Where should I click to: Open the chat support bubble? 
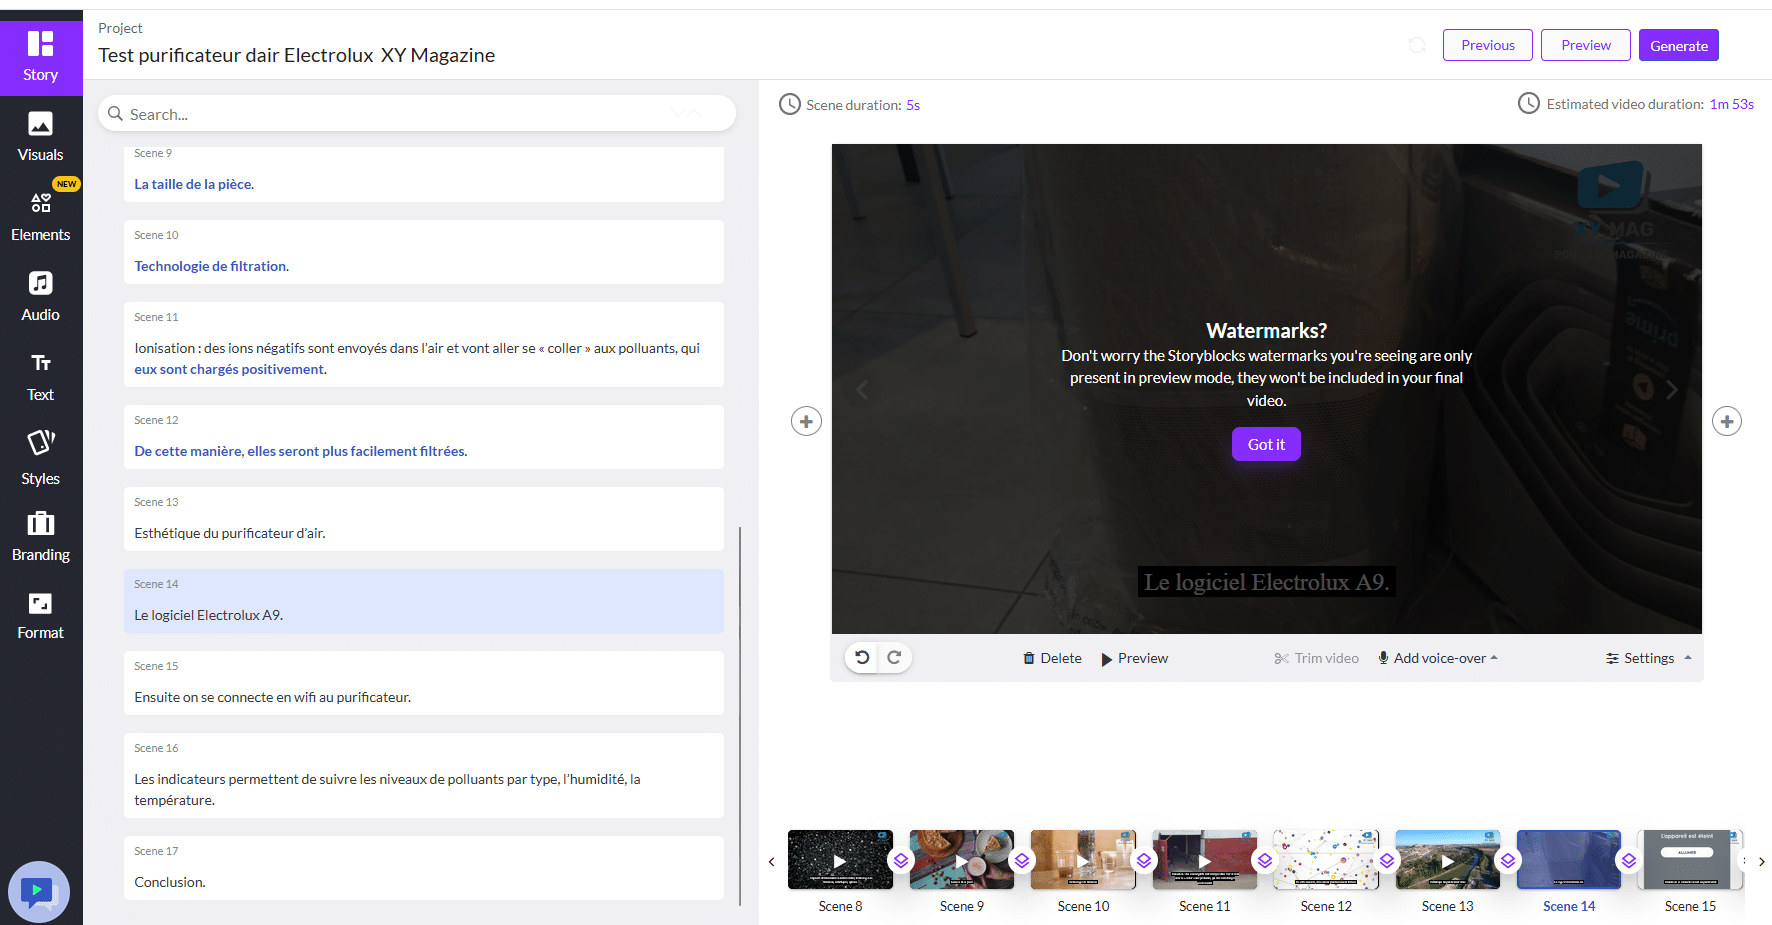pyautogui.click(x=39, y=891)
